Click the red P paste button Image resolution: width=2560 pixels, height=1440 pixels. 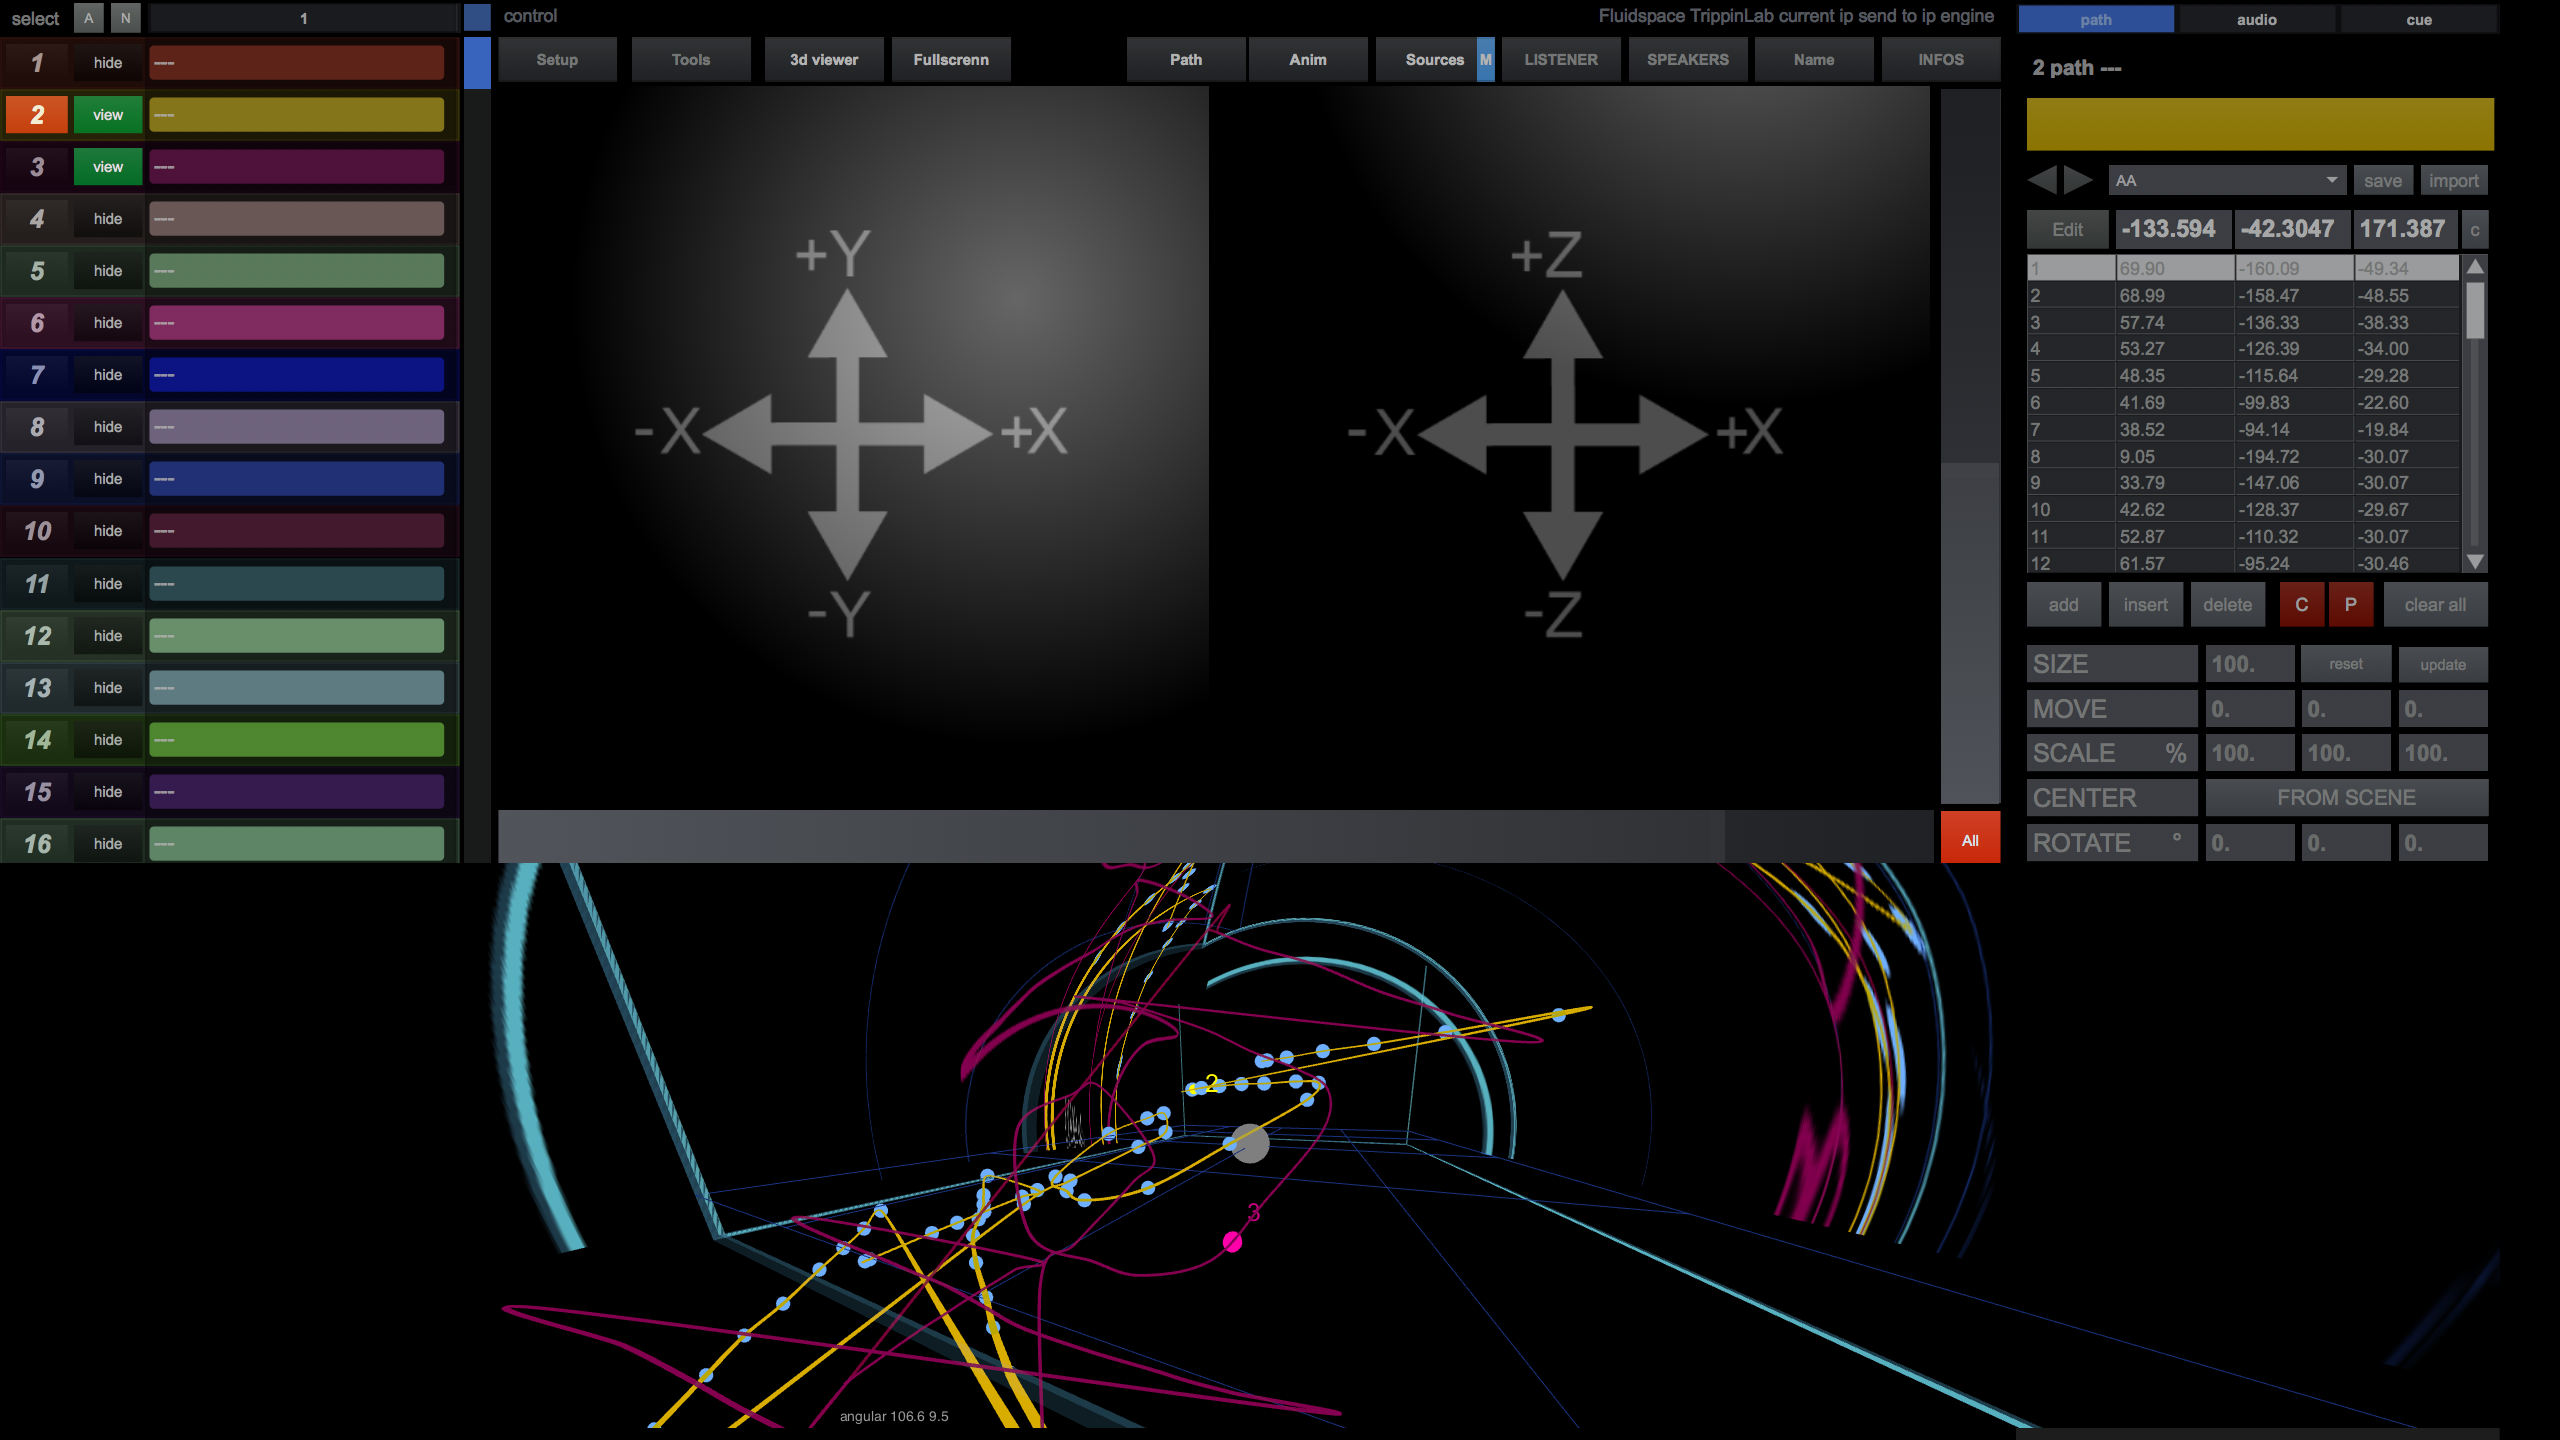click(x=2351, y=605)
